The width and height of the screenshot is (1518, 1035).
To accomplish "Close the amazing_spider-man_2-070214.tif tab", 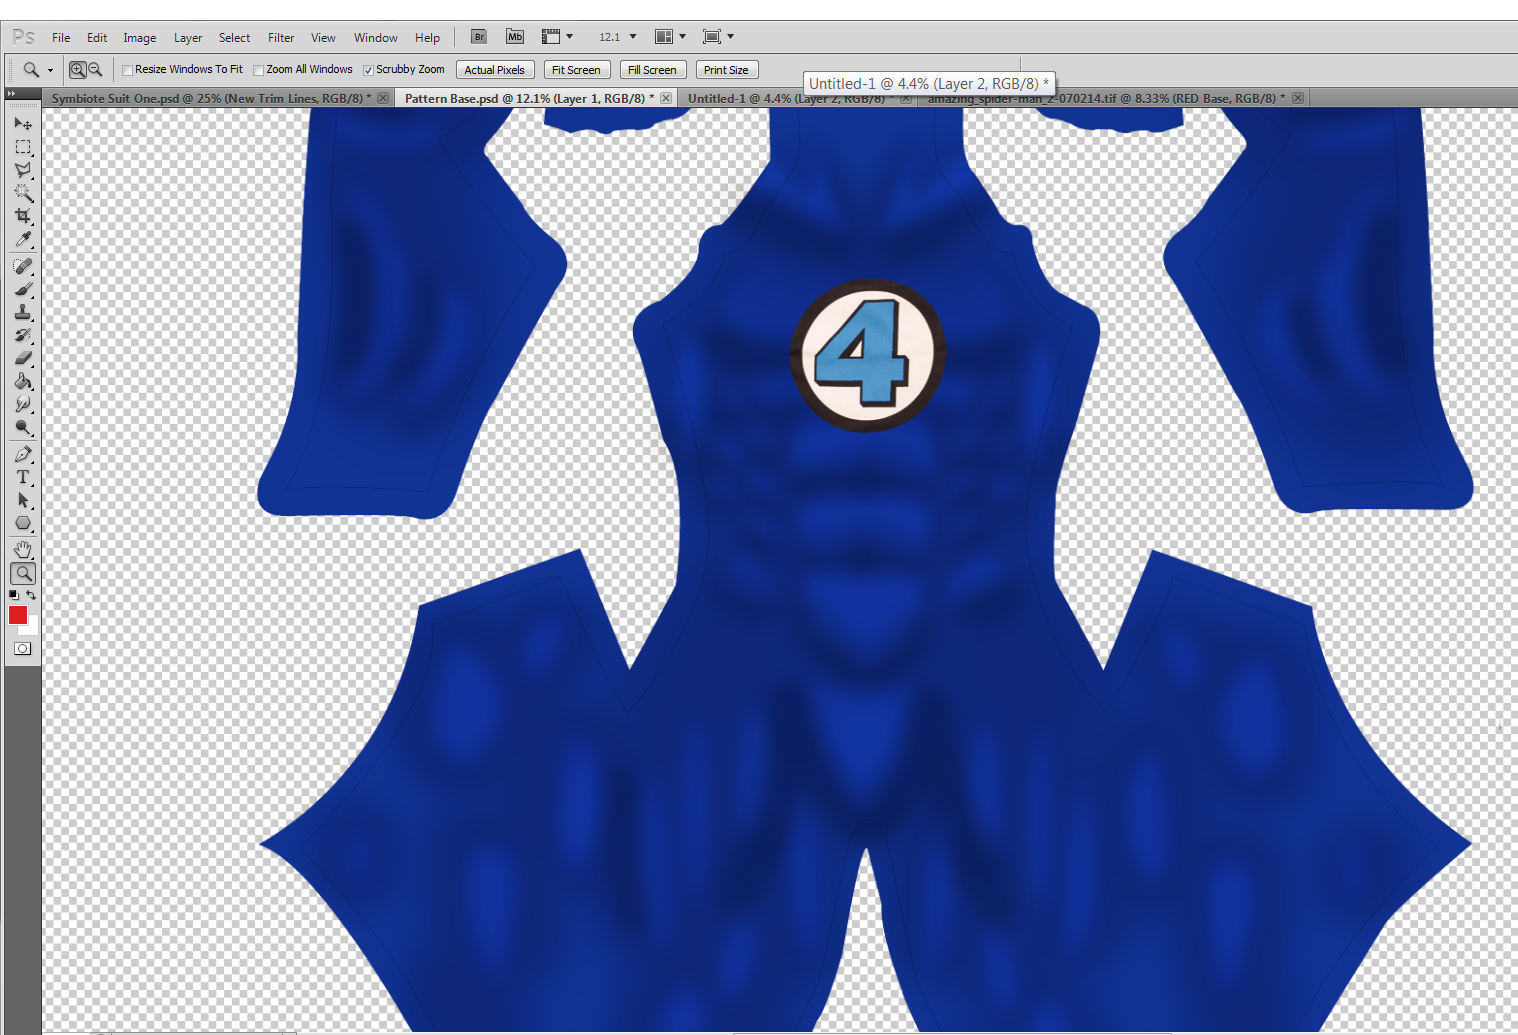I will click(1298, 98).
